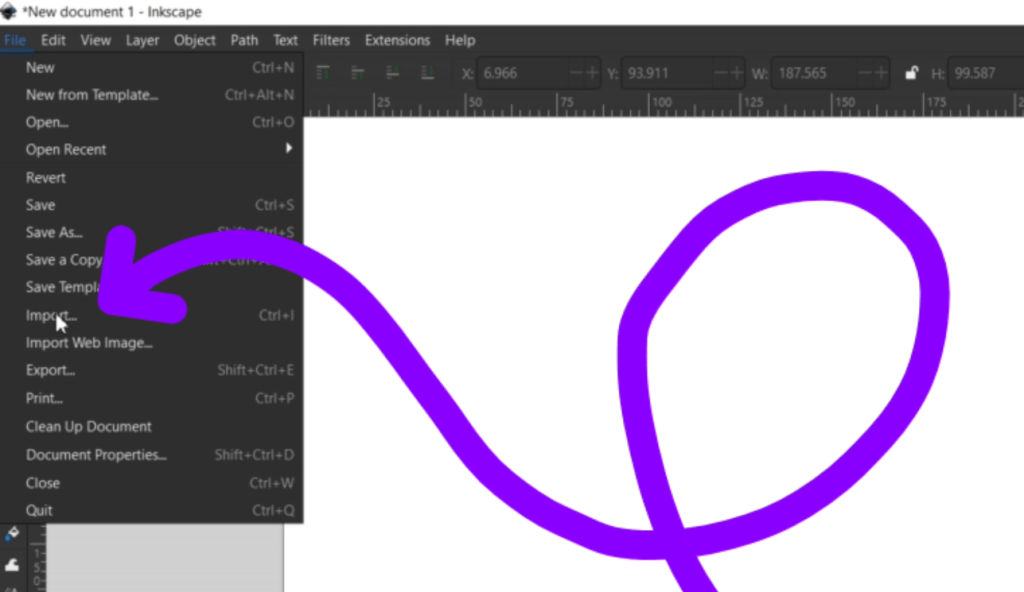Image resolution: width=1024 pixels, height=592 pixels.
Task: Choose Import... from the File menu
Action: coord(51,315)
